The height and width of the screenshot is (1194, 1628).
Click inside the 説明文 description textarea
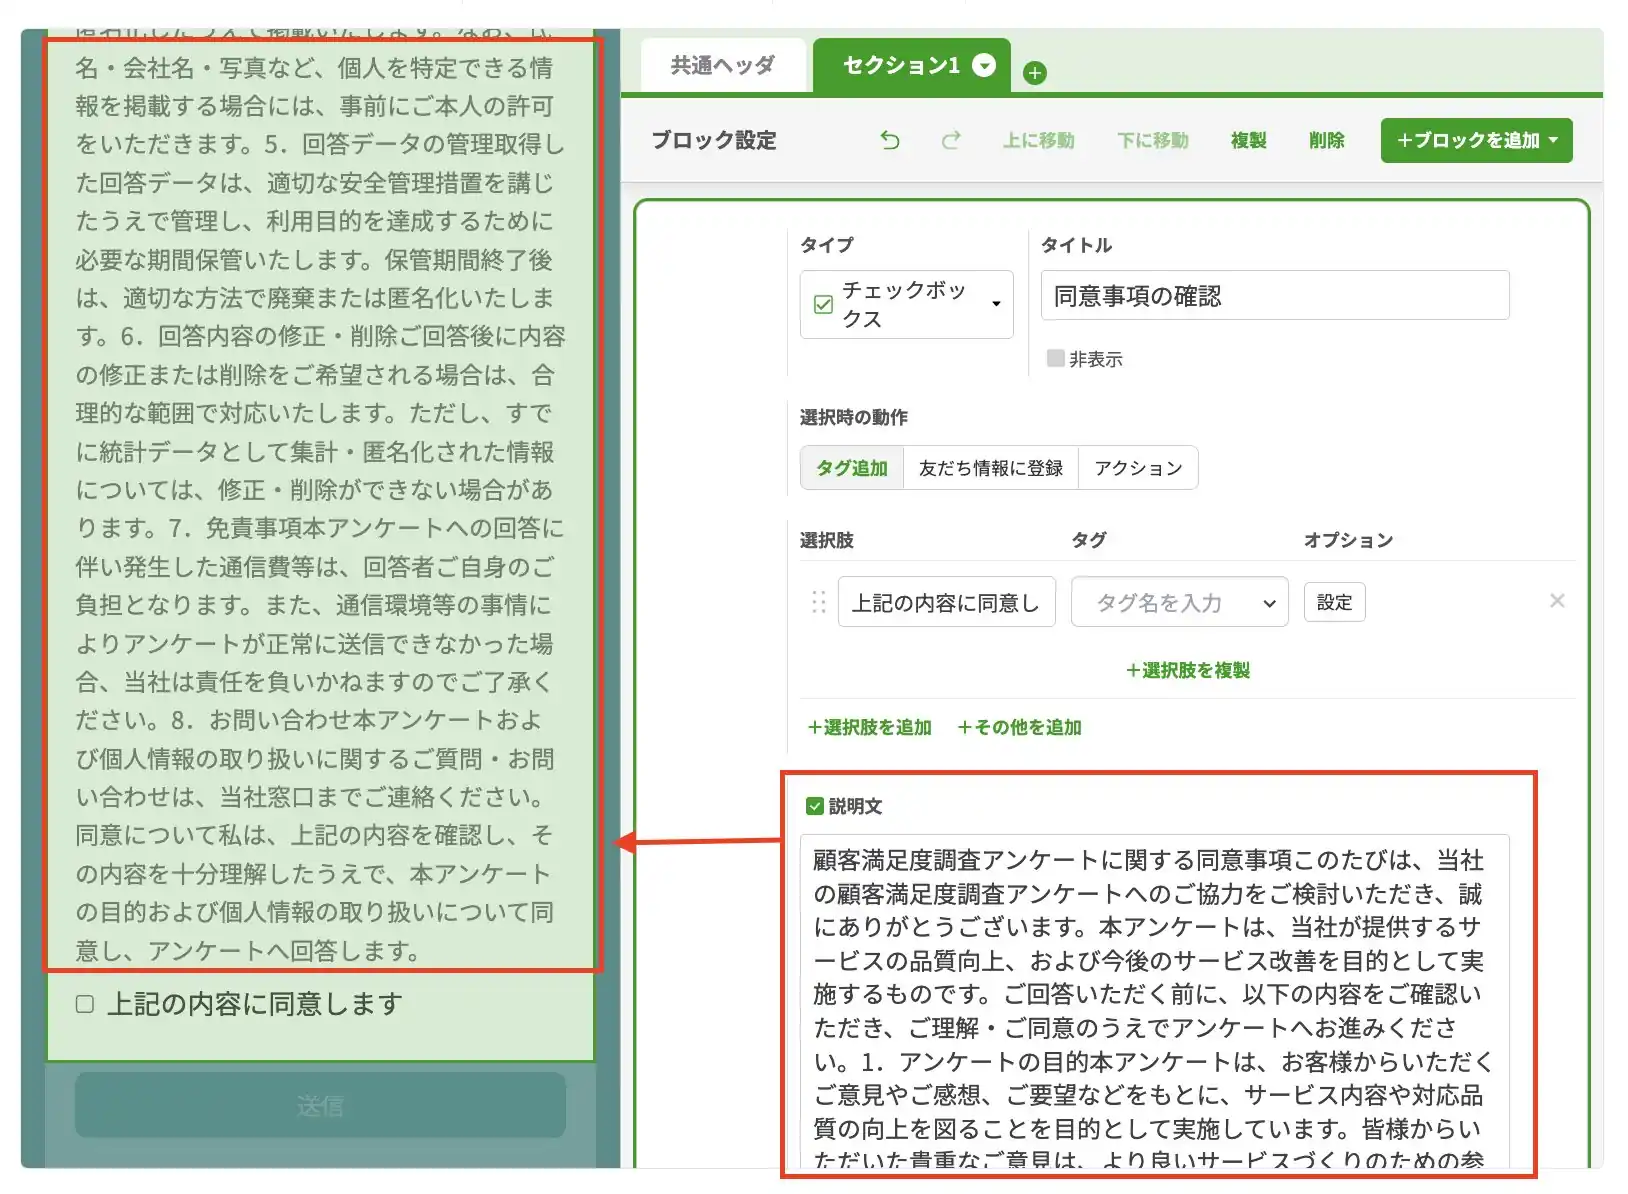1154,1000
